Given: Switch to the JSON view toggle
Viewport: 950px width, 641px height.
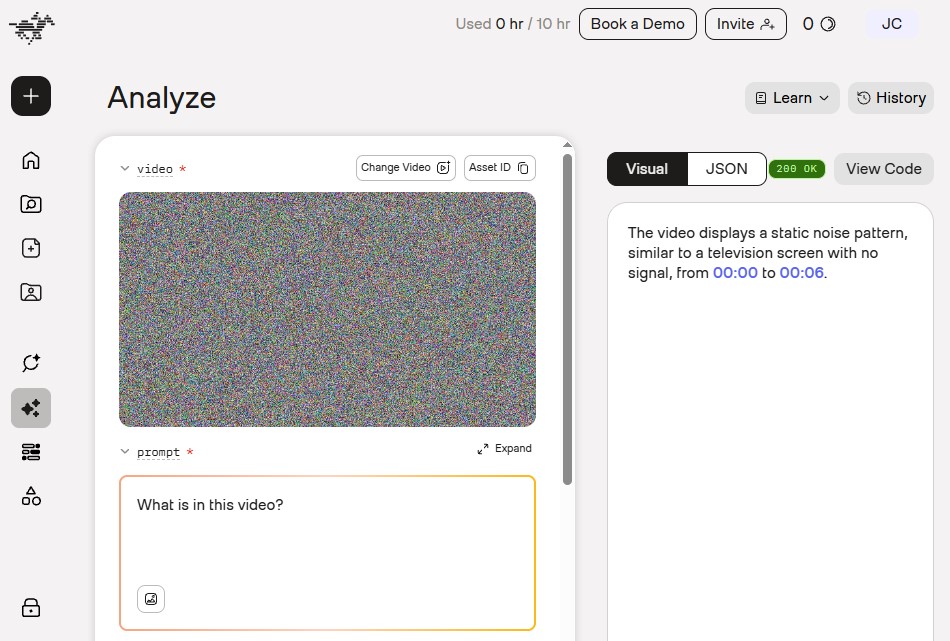Looking at the screenshot, I should coord(726,168).
